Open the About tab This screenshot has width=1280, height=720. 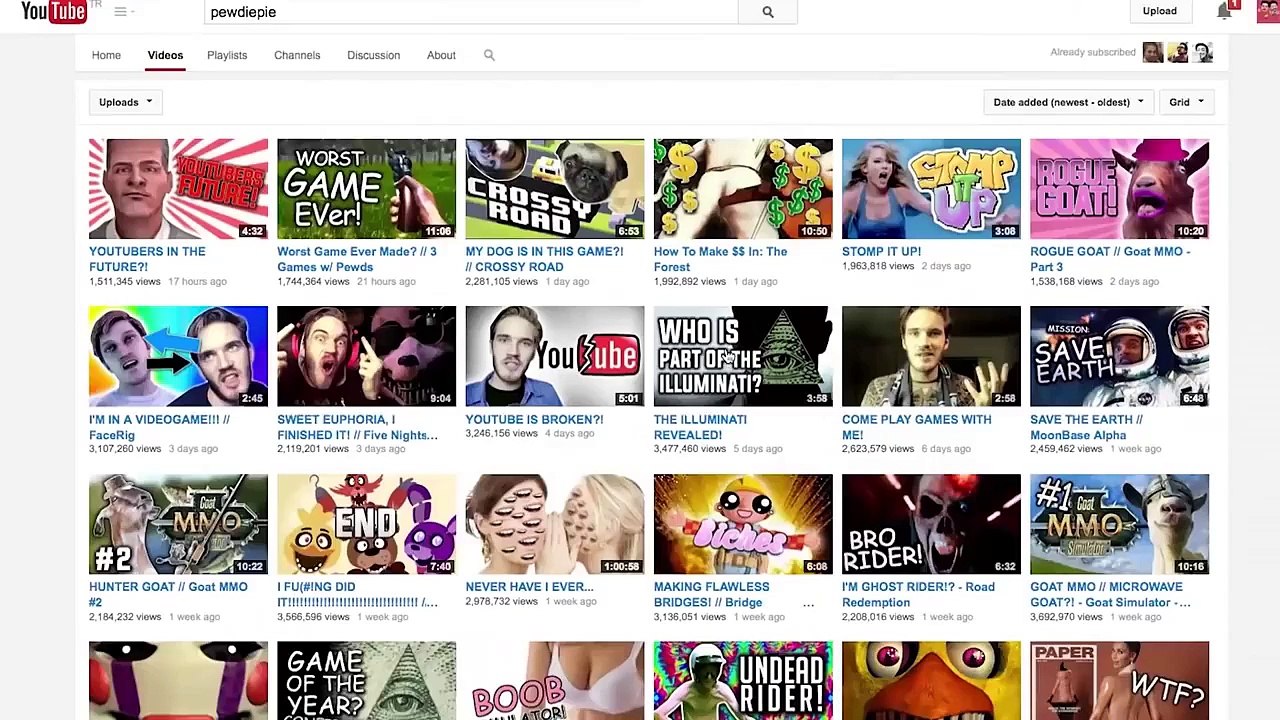441,55
